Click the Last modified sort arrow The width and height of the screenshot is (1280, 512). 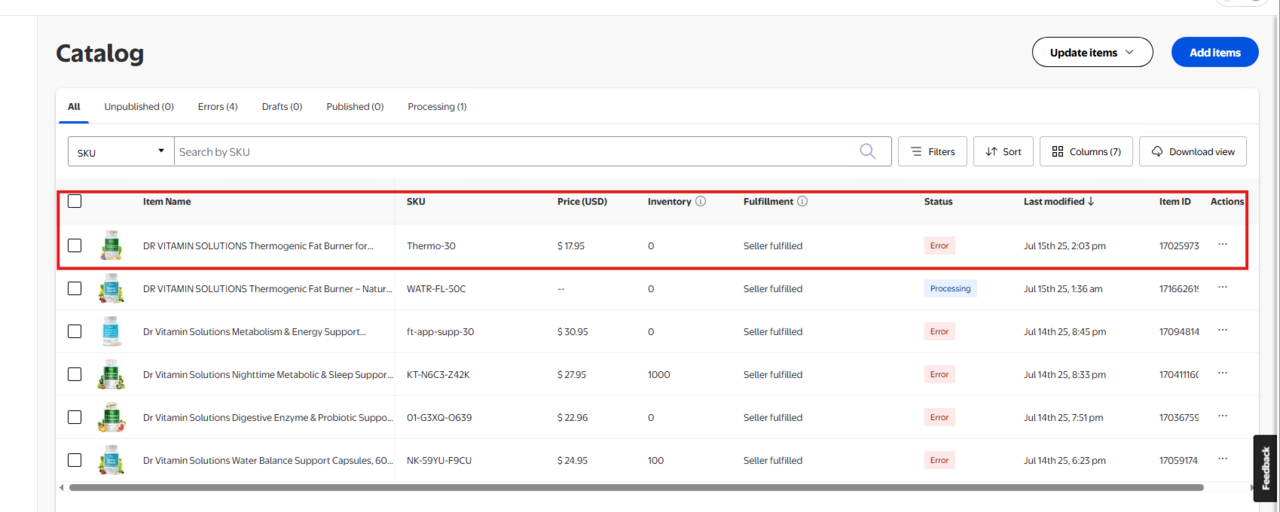coord(1090,202)
